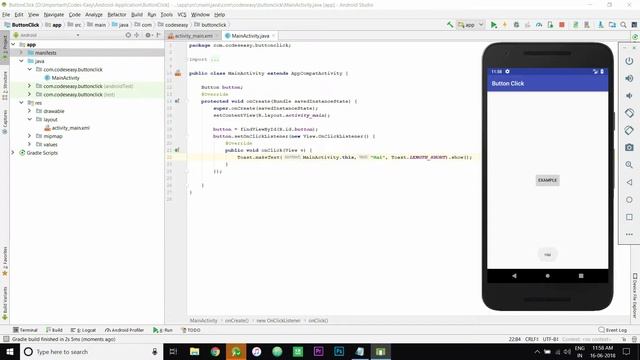Image resolution: width=640 pixels, height=360 pixels.
Task: Click the emulator power button icon
Action: pos(629,61)
